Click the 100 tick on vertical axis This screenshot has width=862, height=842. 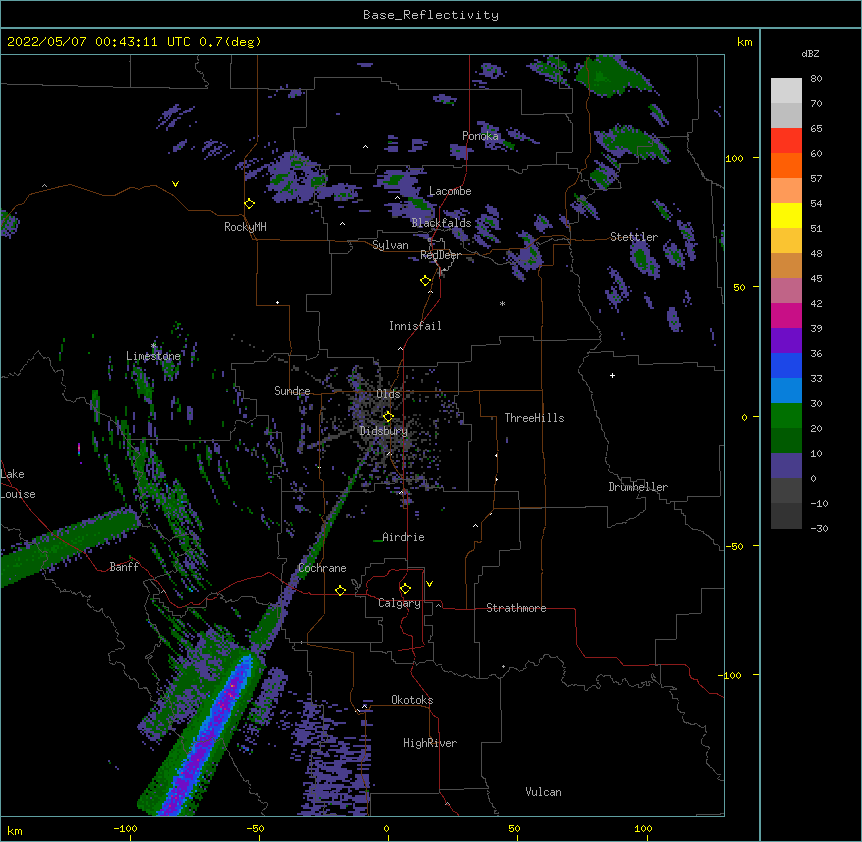point(734,158)
